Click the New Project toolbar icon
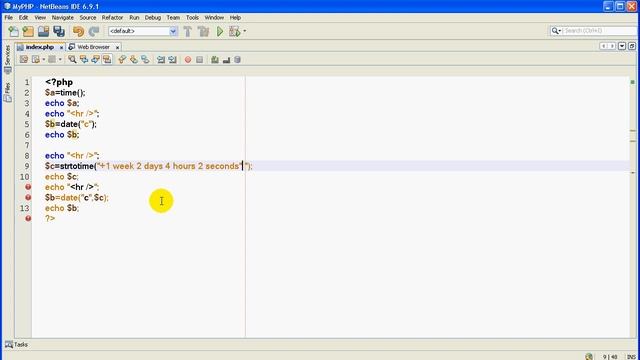 point(28,31)
